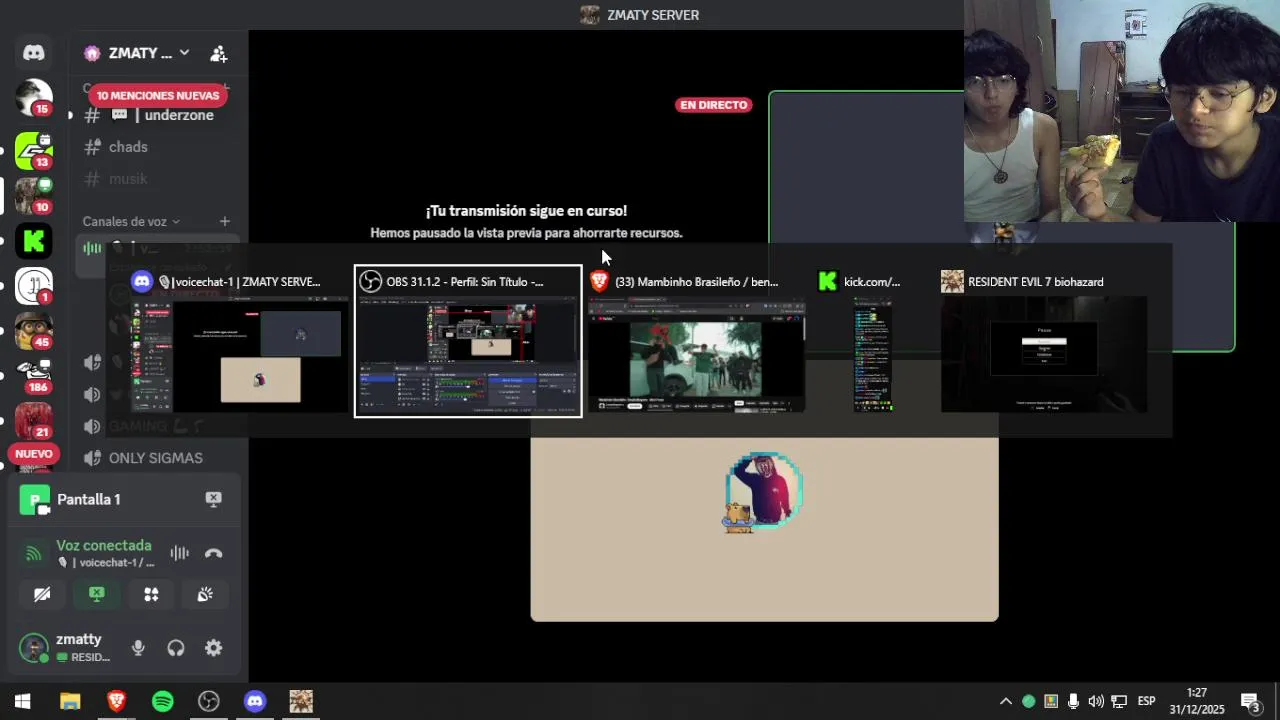Open Brave browser from taskbar

pos(116,701)
